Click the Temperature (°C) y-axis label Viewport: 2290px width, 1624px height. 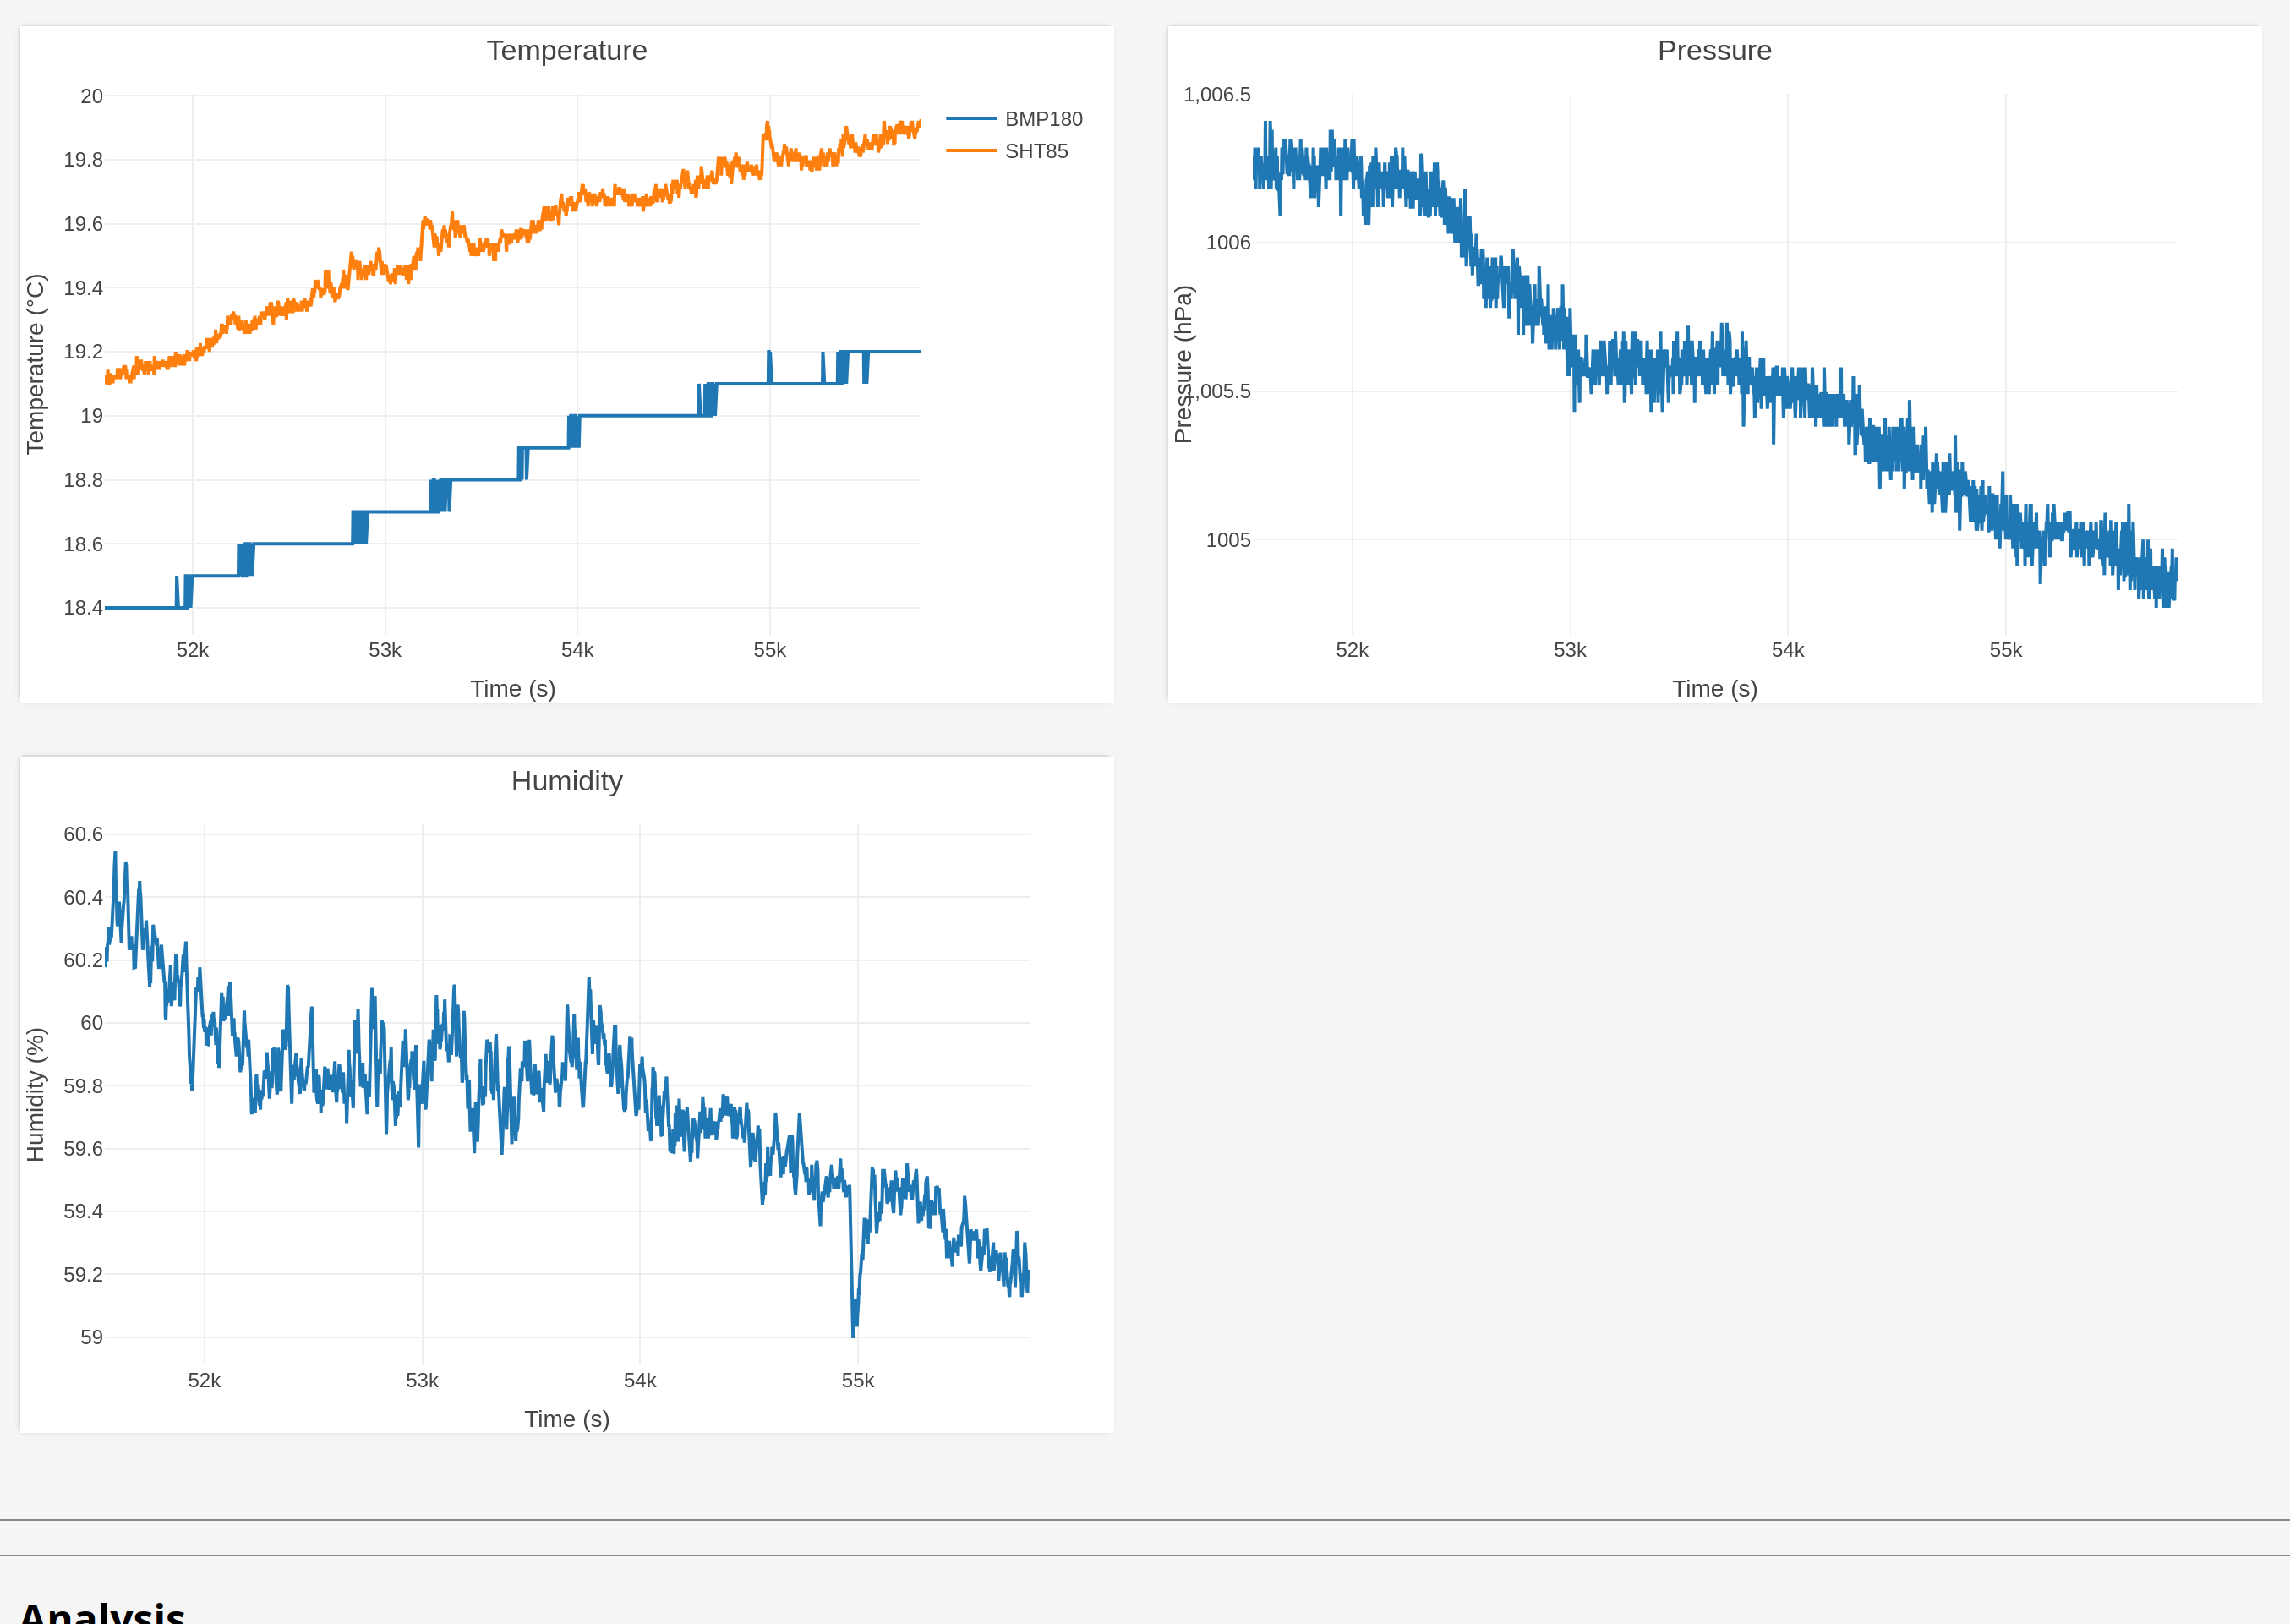[35, 364]
